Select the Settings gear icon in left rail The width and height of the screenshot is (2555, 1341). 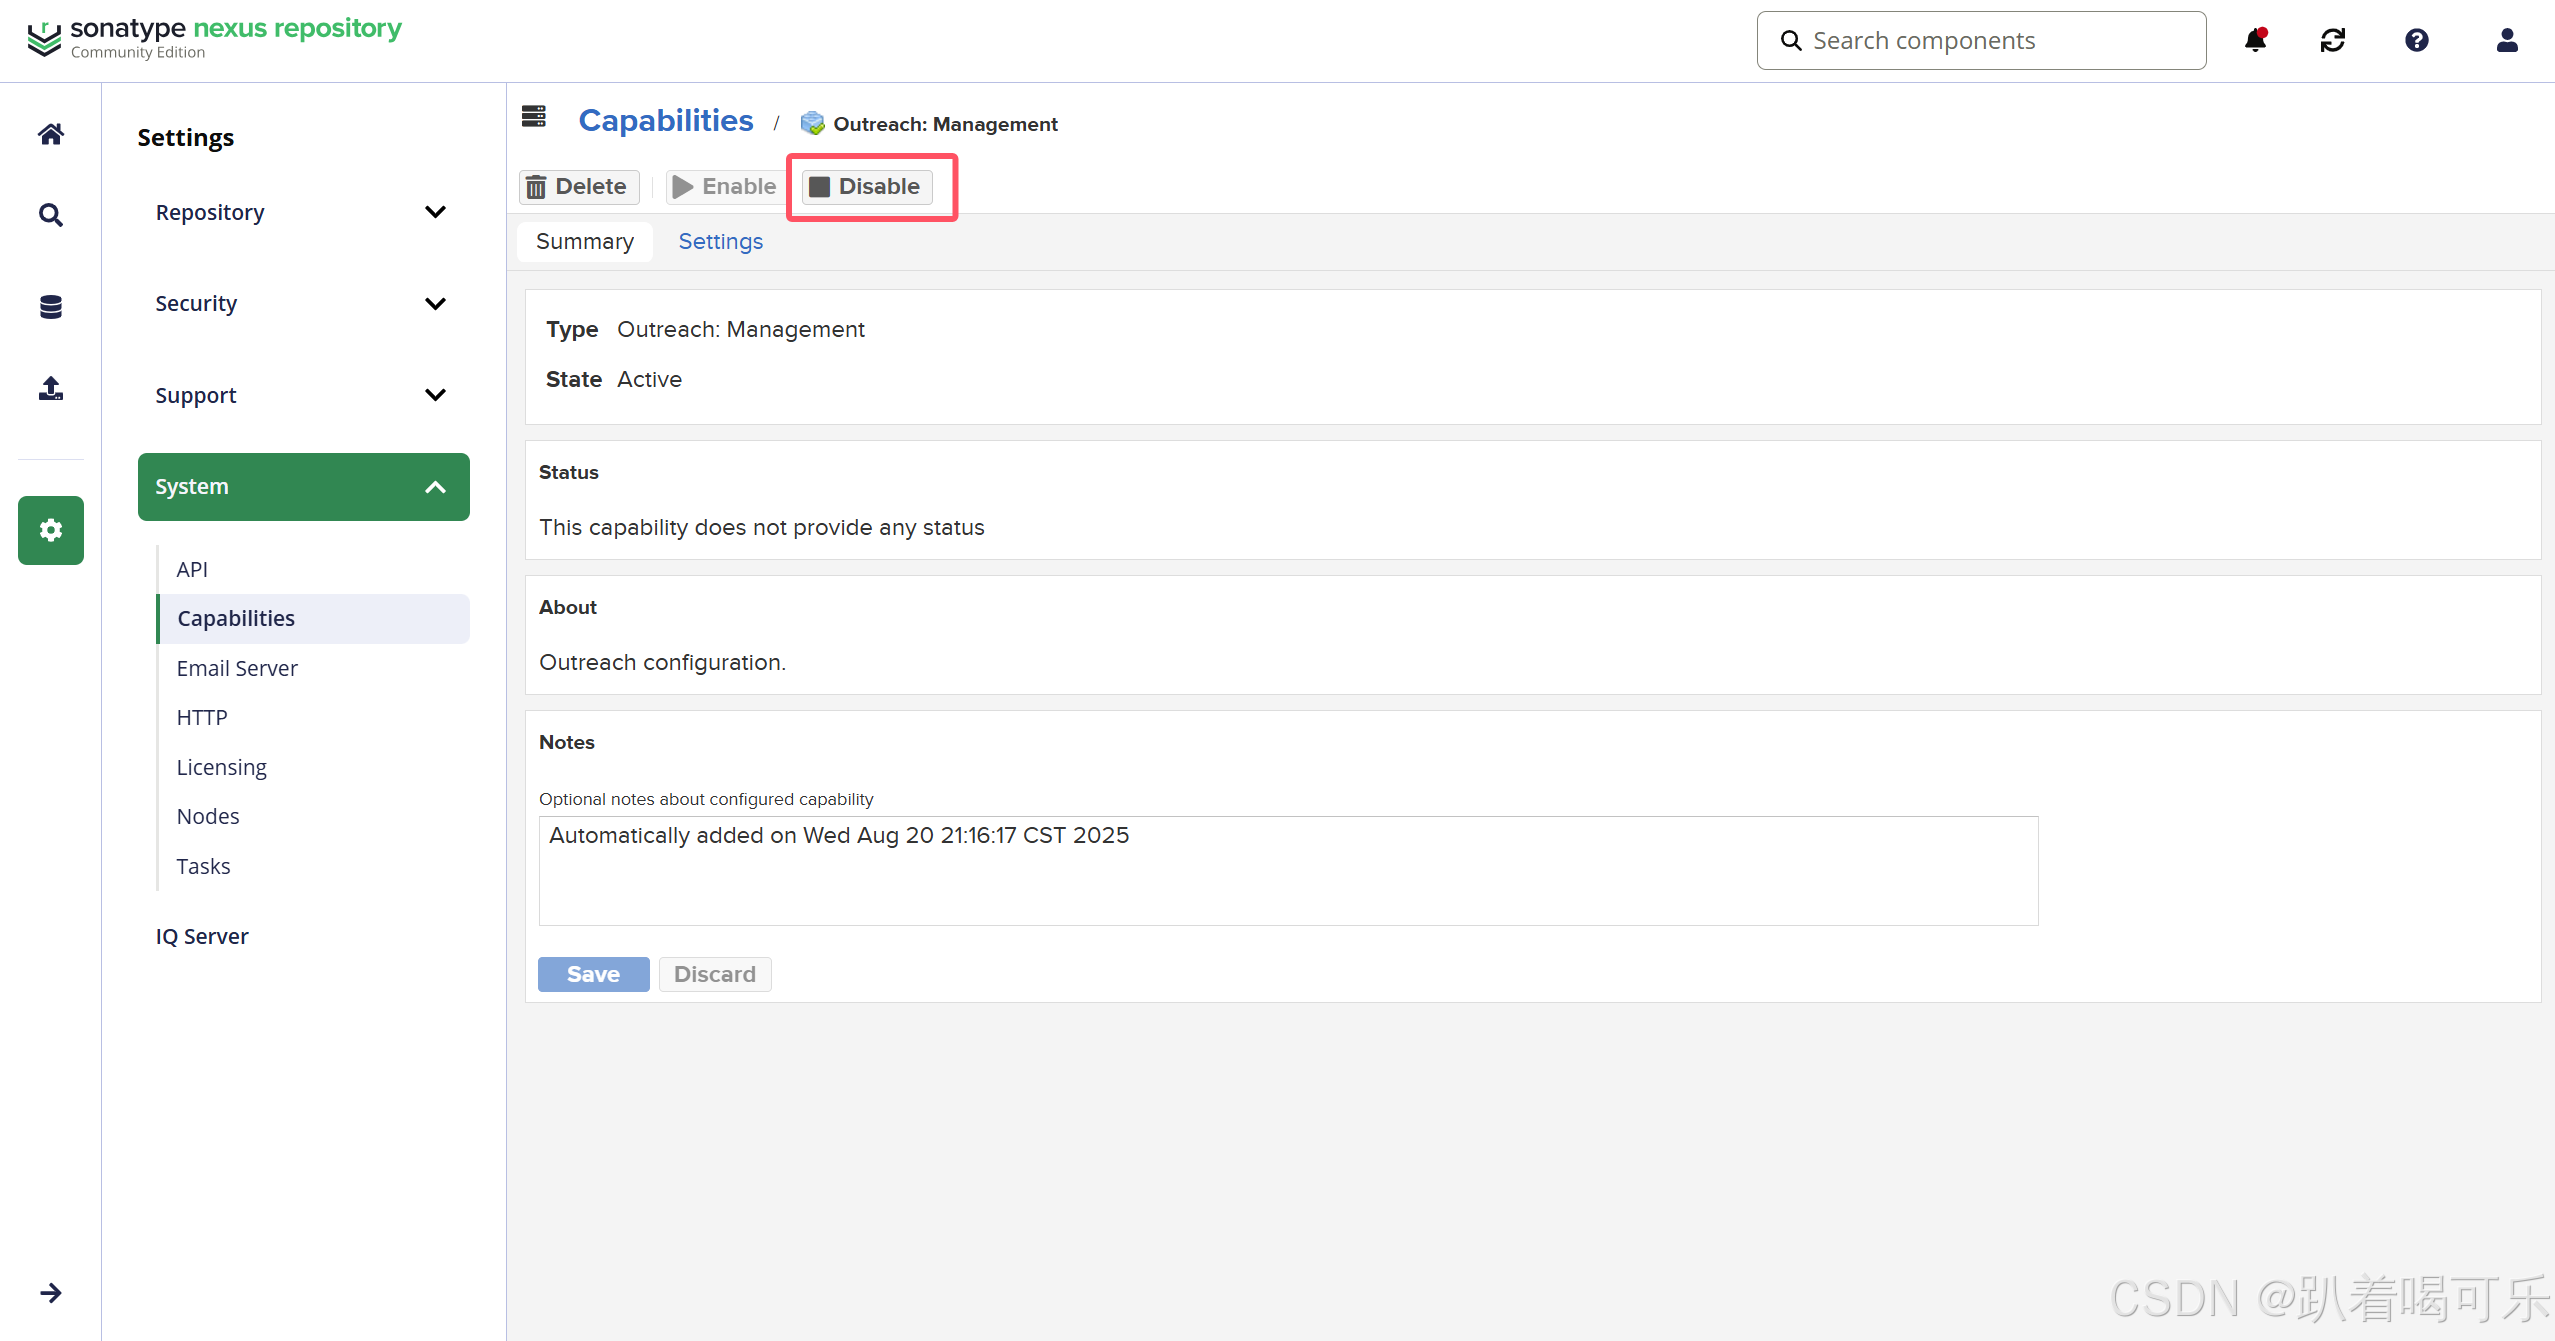coord(51,530)
